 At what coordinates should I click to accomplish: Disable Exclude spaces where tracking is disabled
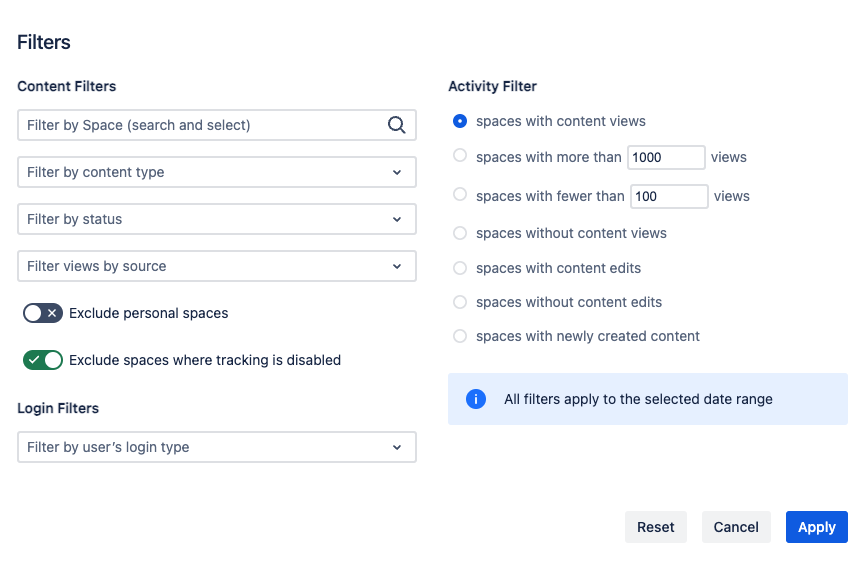click(43, 360)
